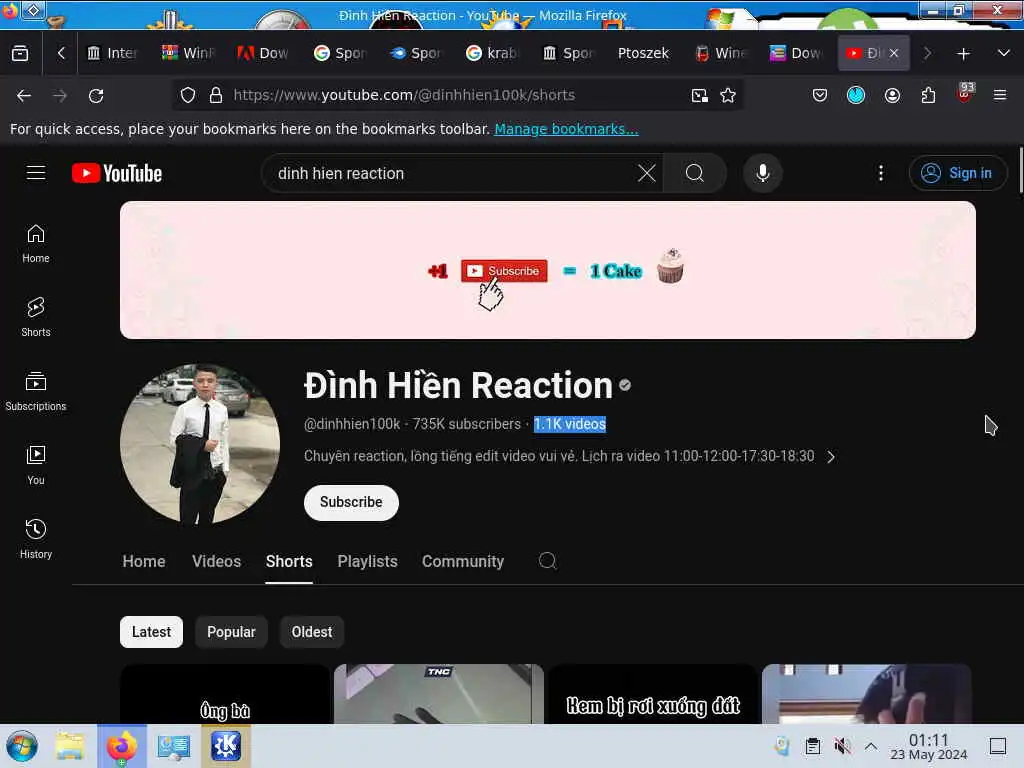List all tabs dropdown arrow

pos(1004,54)
